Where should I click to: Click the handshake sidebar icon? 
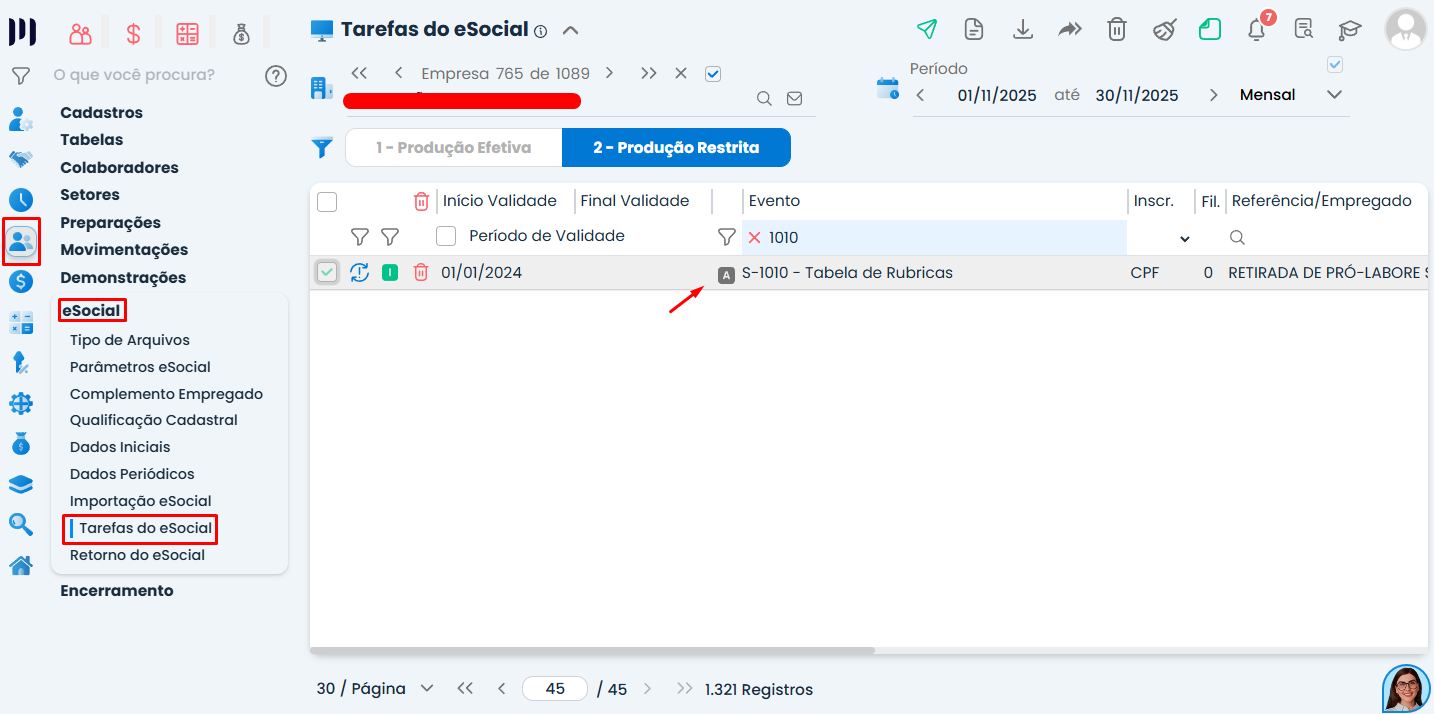[x=21, y=159]
